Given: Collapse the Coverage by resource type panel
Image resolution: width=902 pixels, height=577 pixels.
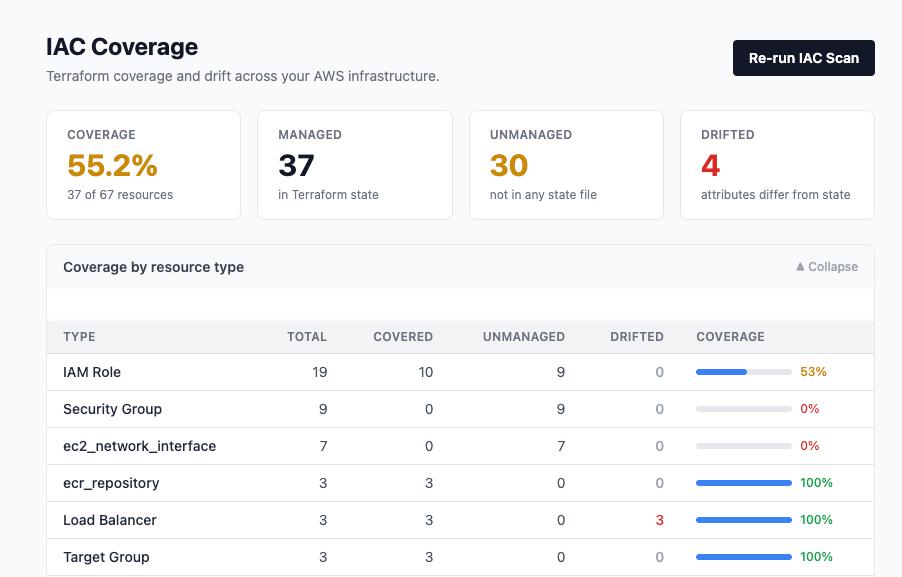Looking at the screenshot, I should tap(827, 267).
